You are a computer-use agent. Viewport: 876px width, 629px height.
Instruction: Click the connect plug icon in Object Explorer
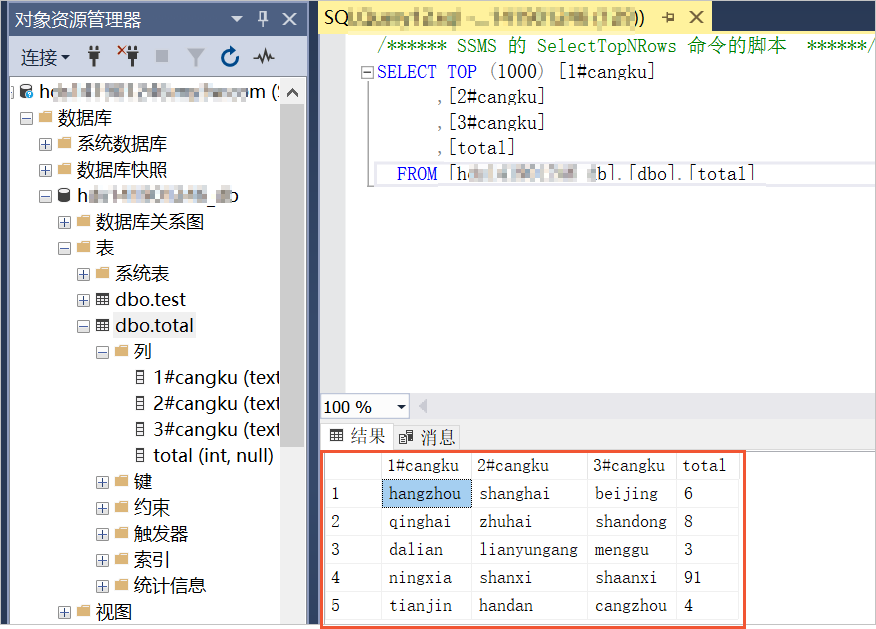coord(94,56)
